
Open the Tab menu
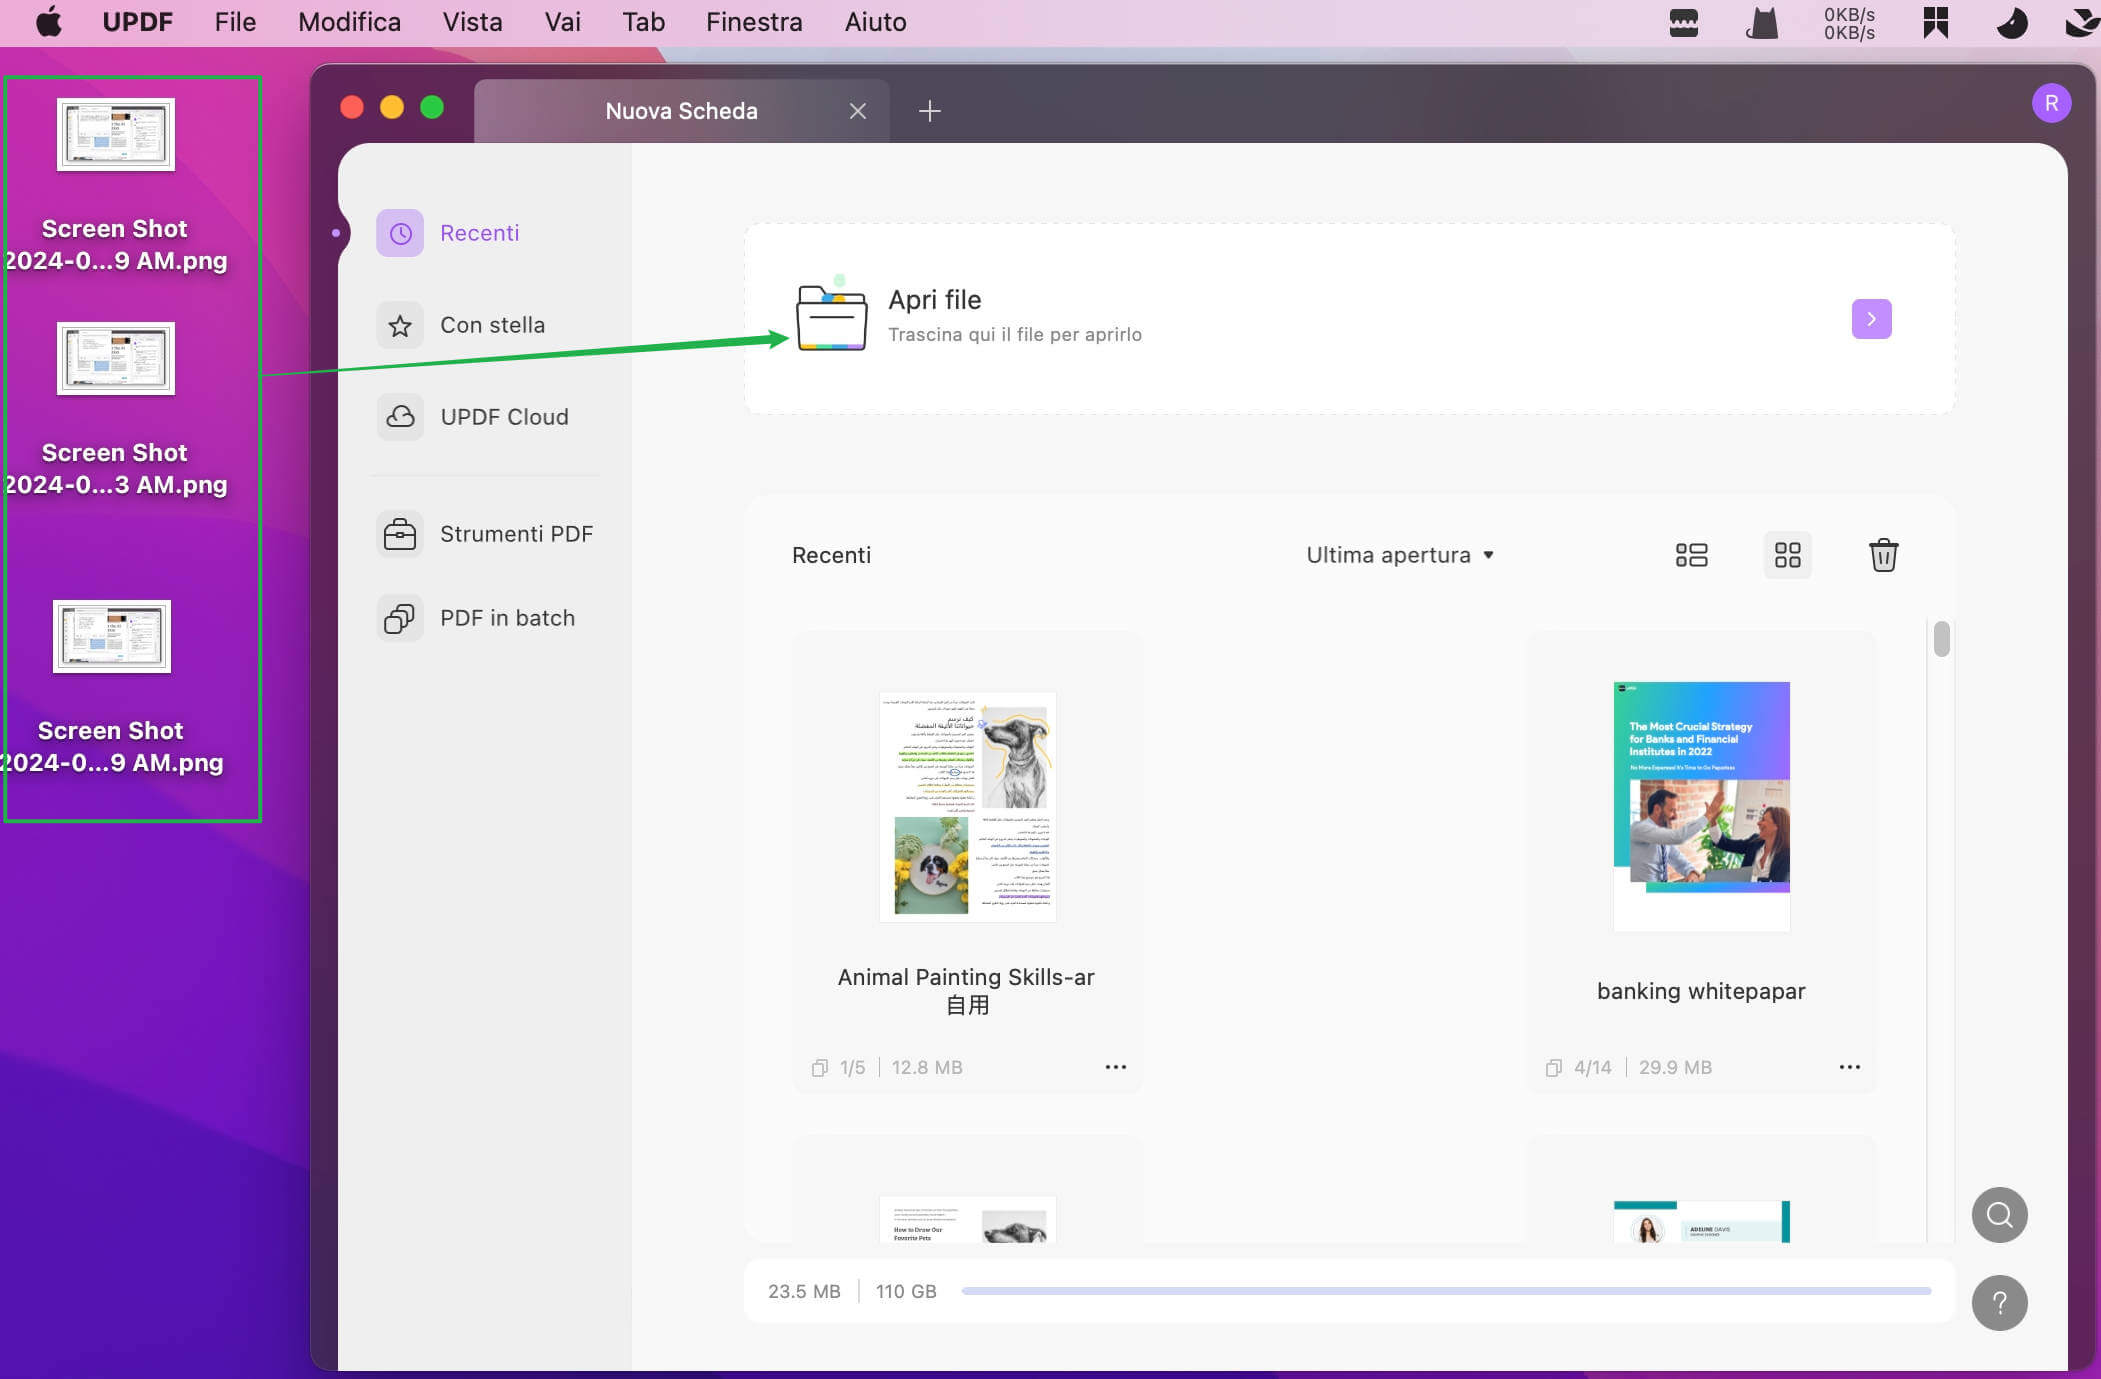(x=643, y=22)
